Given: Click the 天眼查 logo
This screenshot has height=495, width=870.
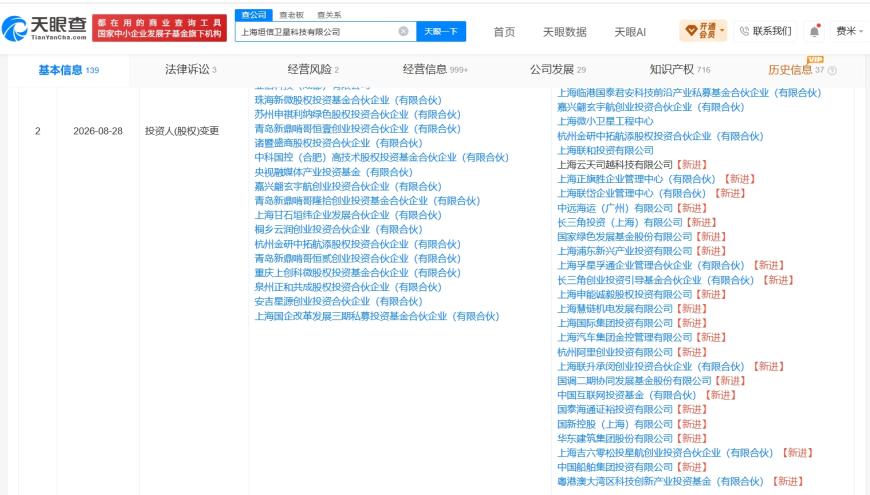Looking at the screenshot, I should point(44,28).
